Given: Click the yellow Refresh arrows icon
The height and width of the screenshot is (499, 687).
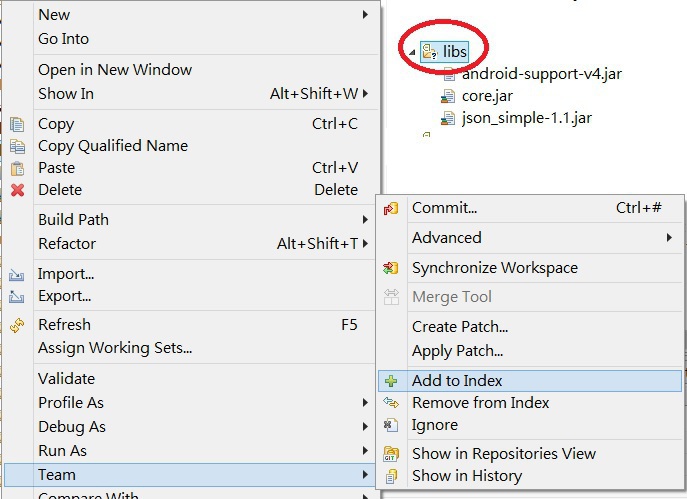Looking at the screenshot, I should click(x=17, y=326).
